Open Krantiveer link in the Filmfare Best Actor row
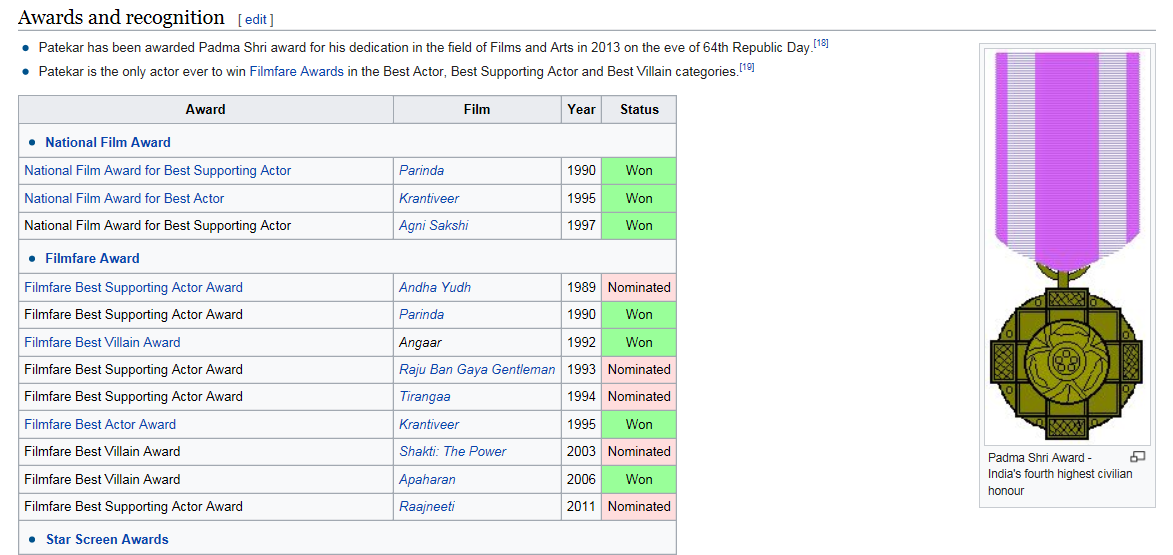Screen dimensions: 1173x555 pyautogui.click(x=429, y=424)
